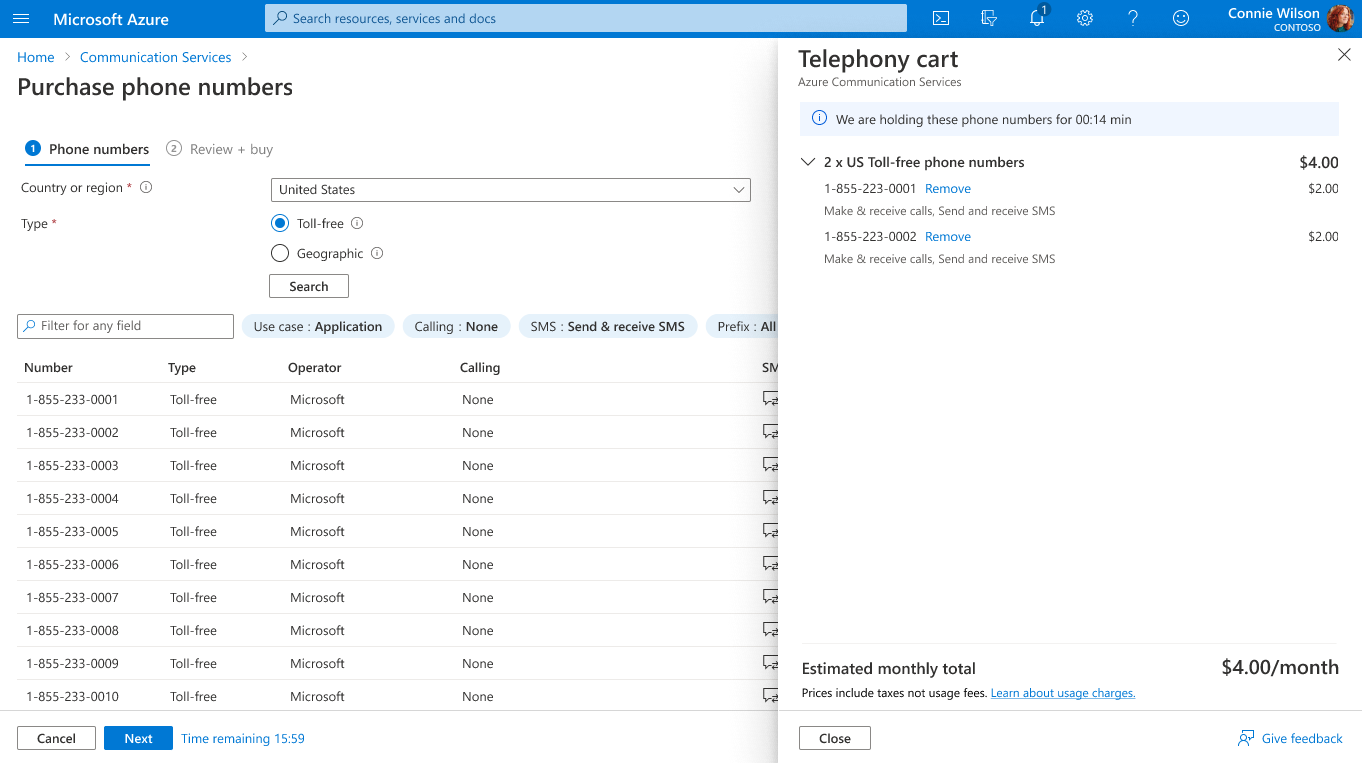
Task: Switch to the Review + buy step
Action: (220, 149)
